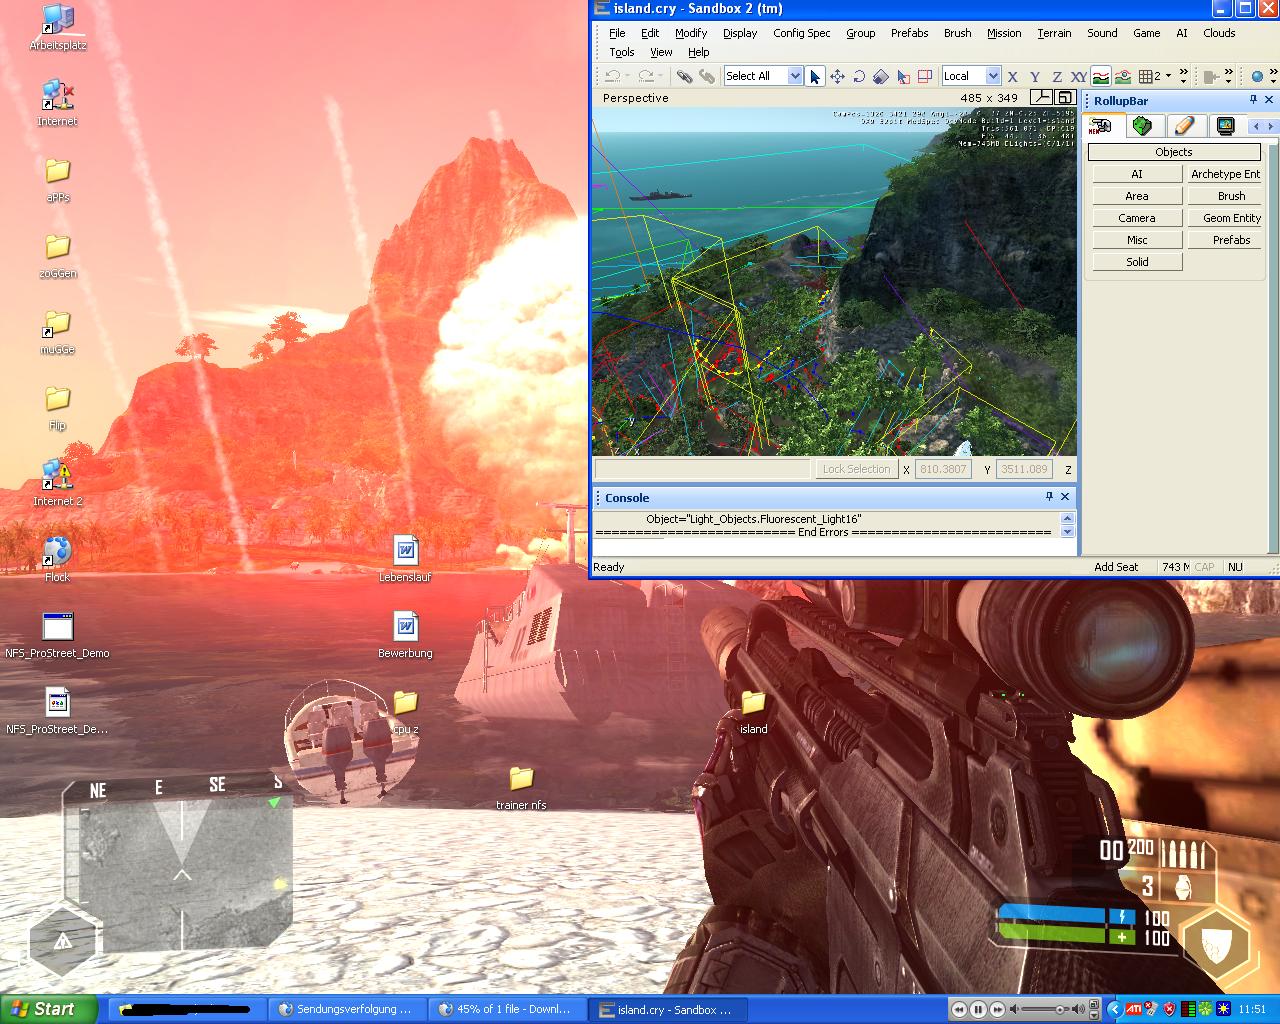The height and width of the screenshot is (1024, 1280).
Task: Click the Camera object button
Action: click(x=1137, y=218)
